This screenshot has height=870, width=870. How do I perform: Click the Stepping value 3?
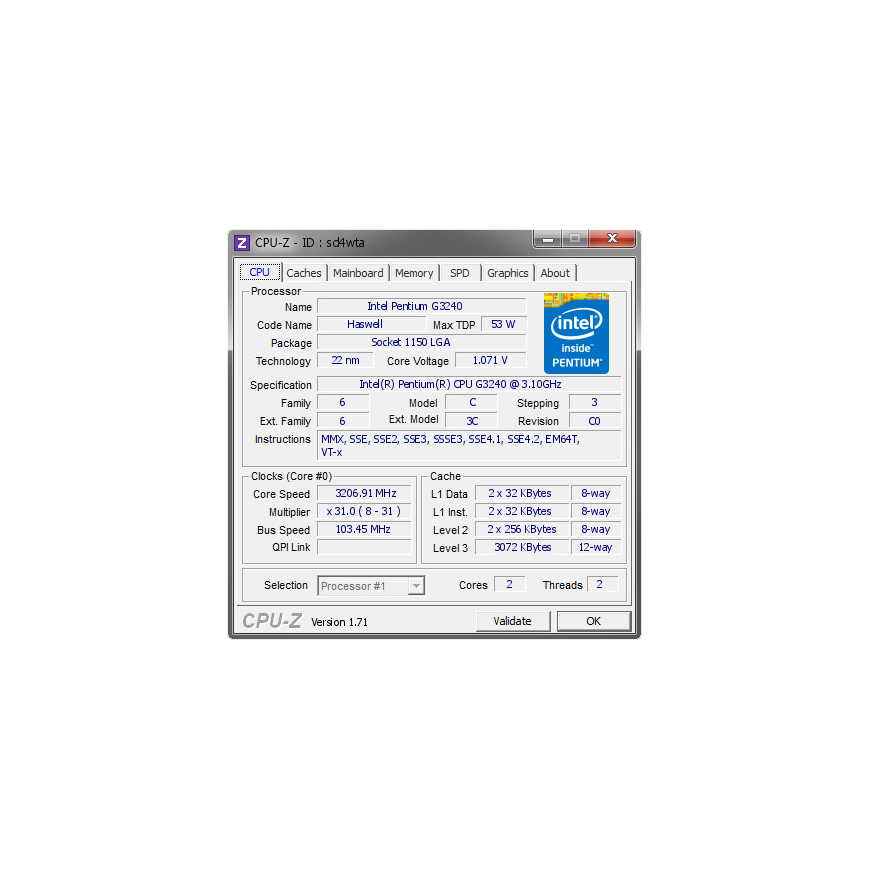(x=595, y=402)
